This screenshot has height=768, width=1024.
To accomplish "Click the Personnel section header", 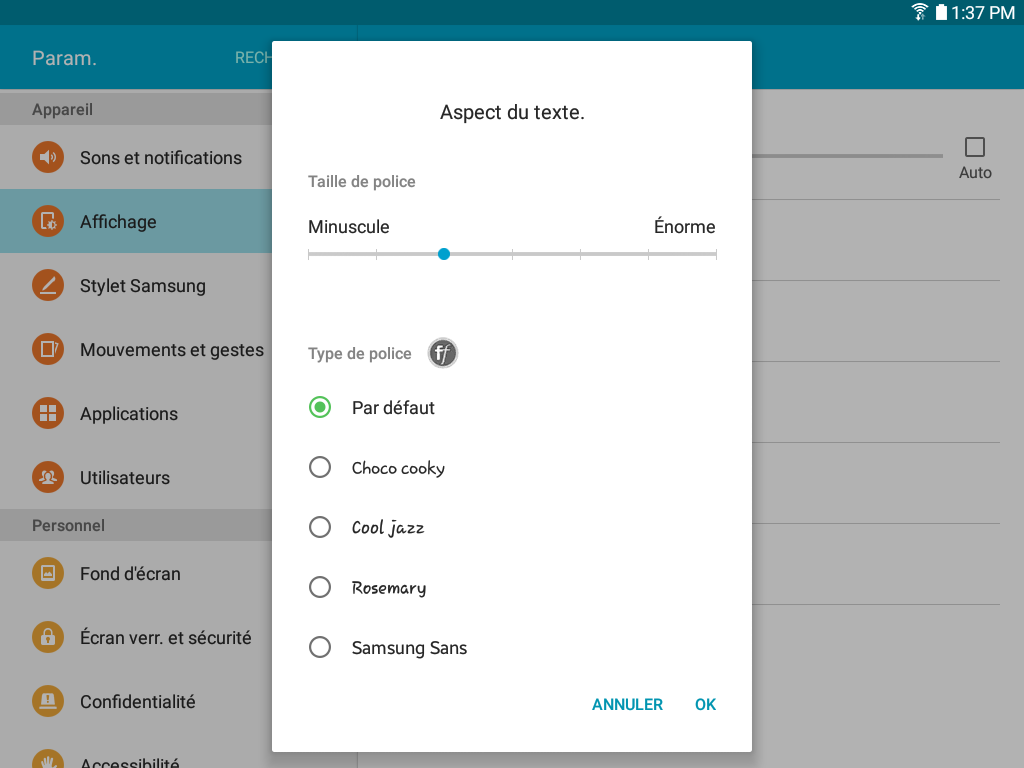I will click(68, 525).
